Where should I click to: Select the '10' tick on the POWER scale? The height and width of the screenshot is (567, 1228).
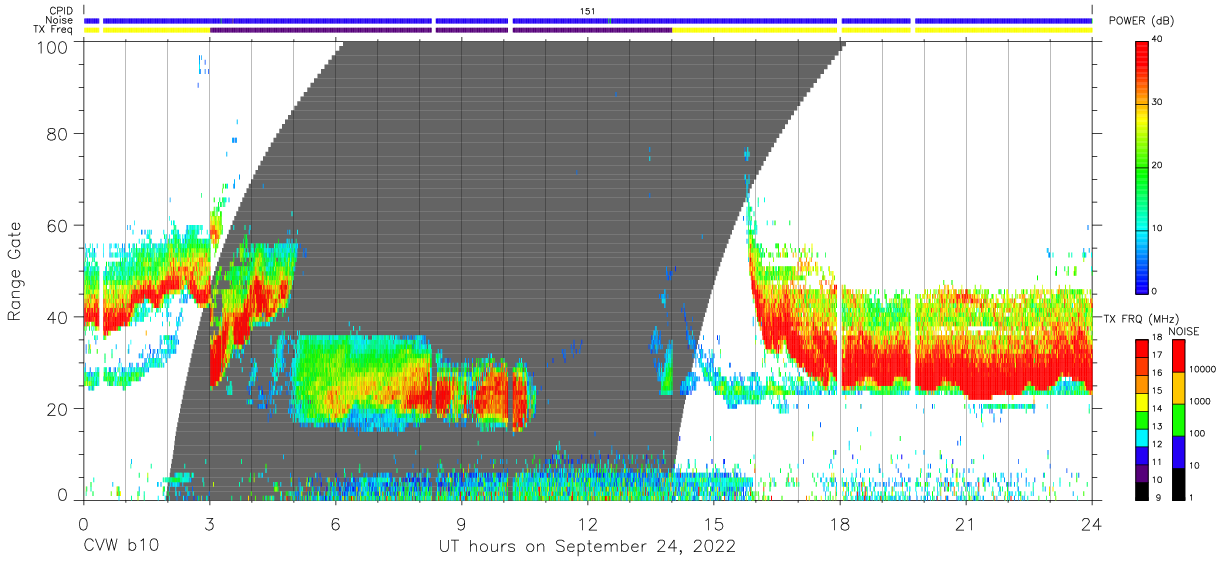point(1158,228)
